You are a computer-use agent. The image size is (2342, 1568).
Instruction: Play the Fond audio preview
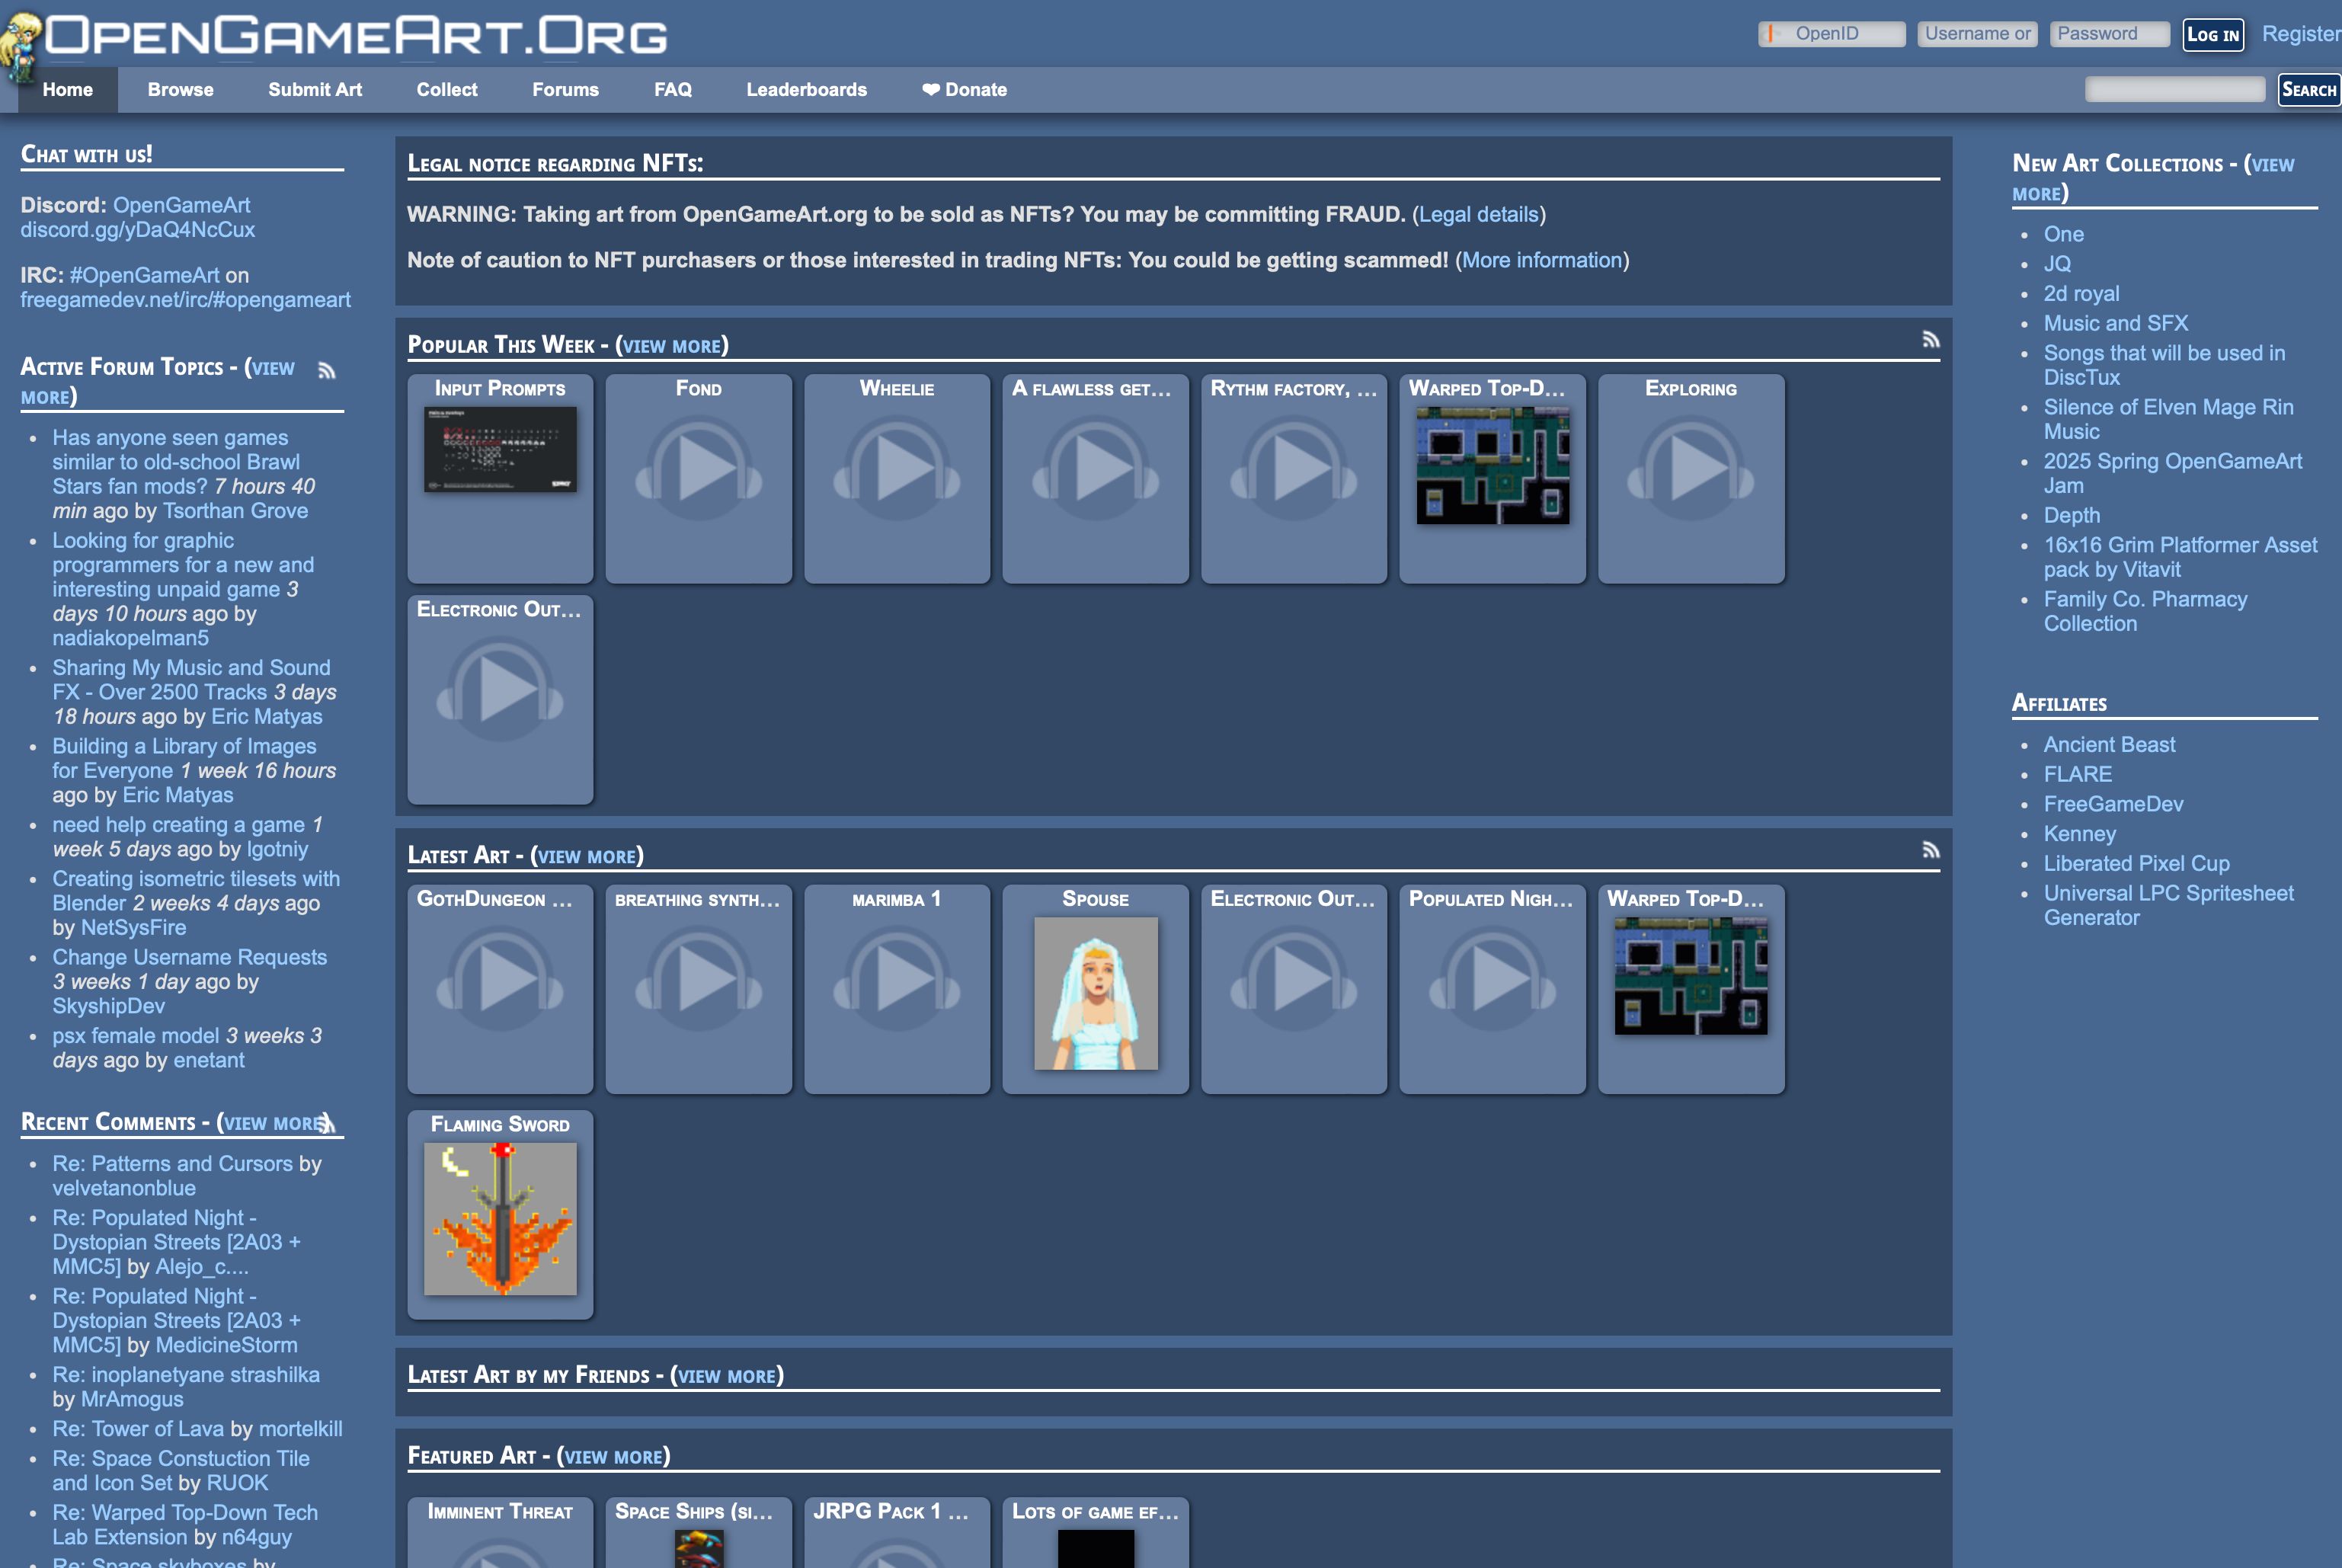[x=698, y=469]
